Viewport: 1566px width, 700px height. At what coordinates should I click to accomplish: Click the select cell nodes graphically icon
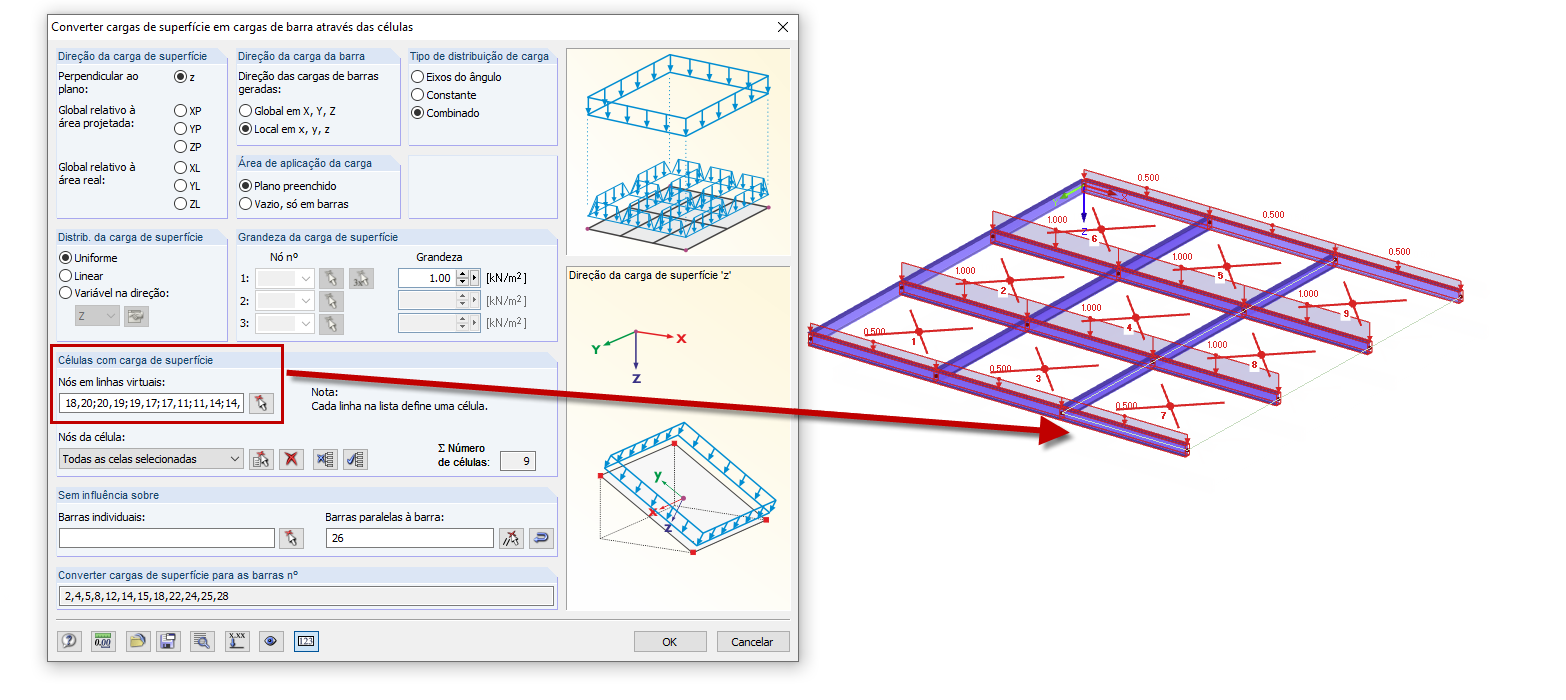pos(261,459)
